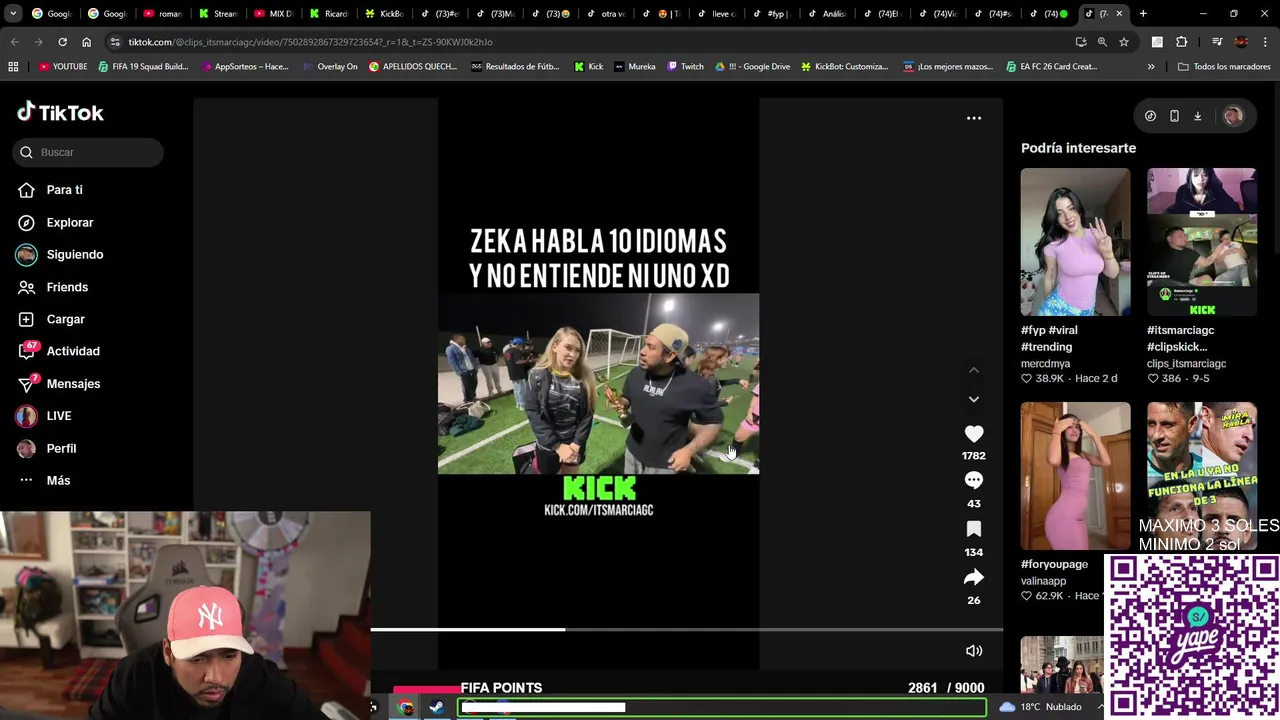Open Overlay On bookmark
This screenshot has width=1280, height=720.
tap(329, 67)
